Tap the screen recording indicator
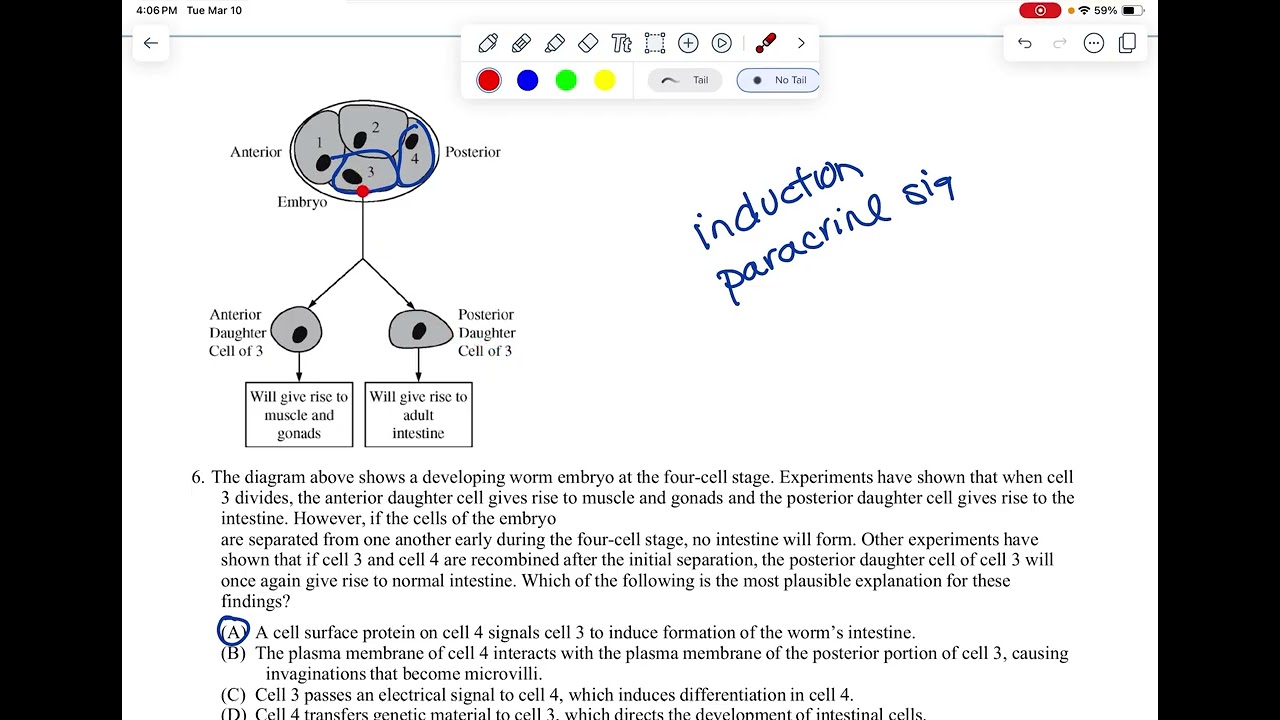This screenshot has width=1280, height=720. (1040, 10)
